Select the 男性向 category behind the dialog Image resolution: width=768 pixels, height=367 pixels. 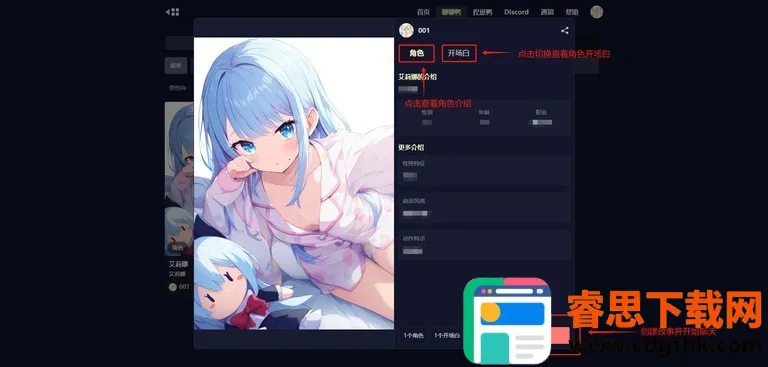tap(177, 88)
